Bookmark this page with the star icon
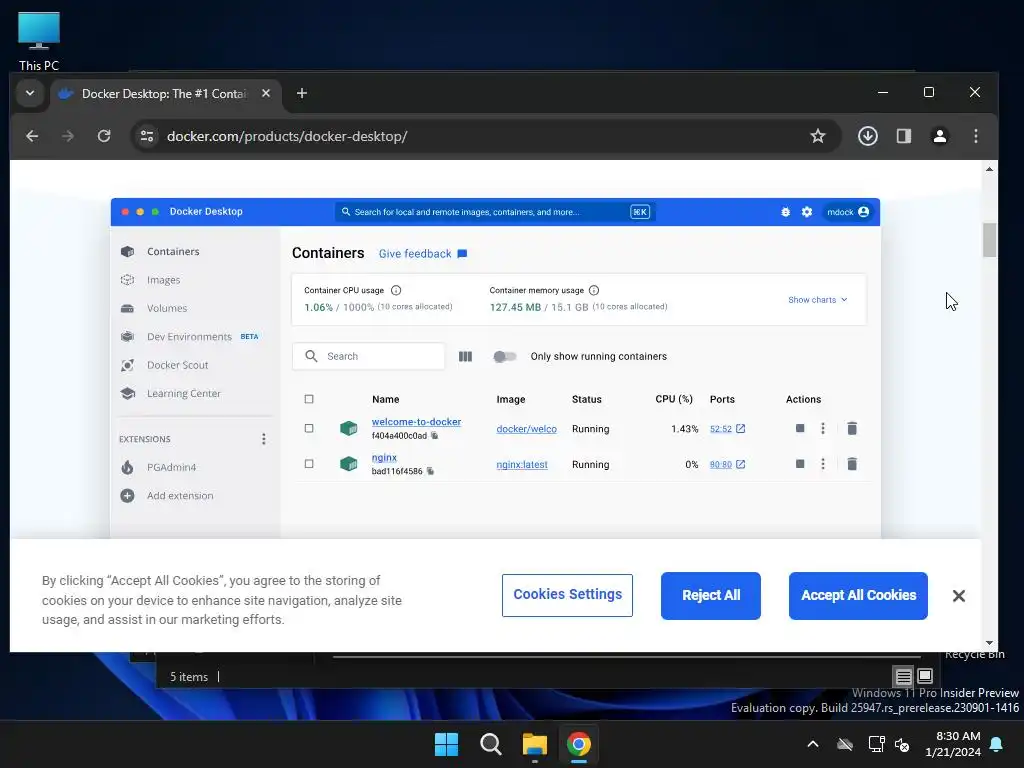 pos(818,136)
